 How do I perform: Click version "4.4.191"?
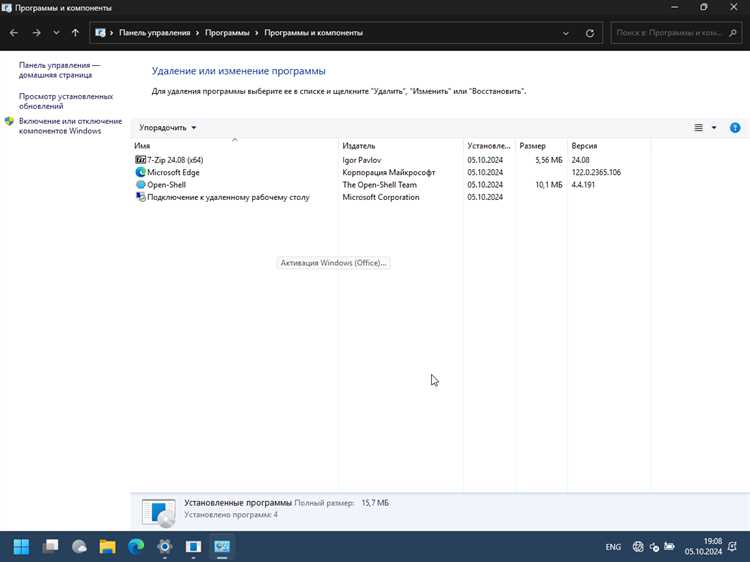(583, 185)
